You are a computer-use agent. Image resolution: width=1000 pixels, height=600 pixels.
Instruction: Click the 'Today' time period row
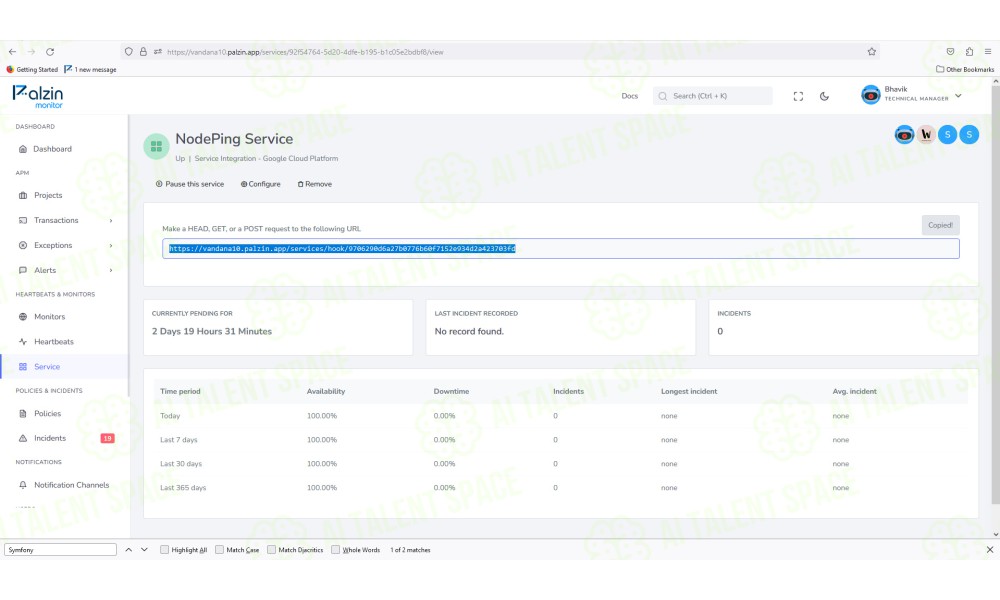coord(561,416)
